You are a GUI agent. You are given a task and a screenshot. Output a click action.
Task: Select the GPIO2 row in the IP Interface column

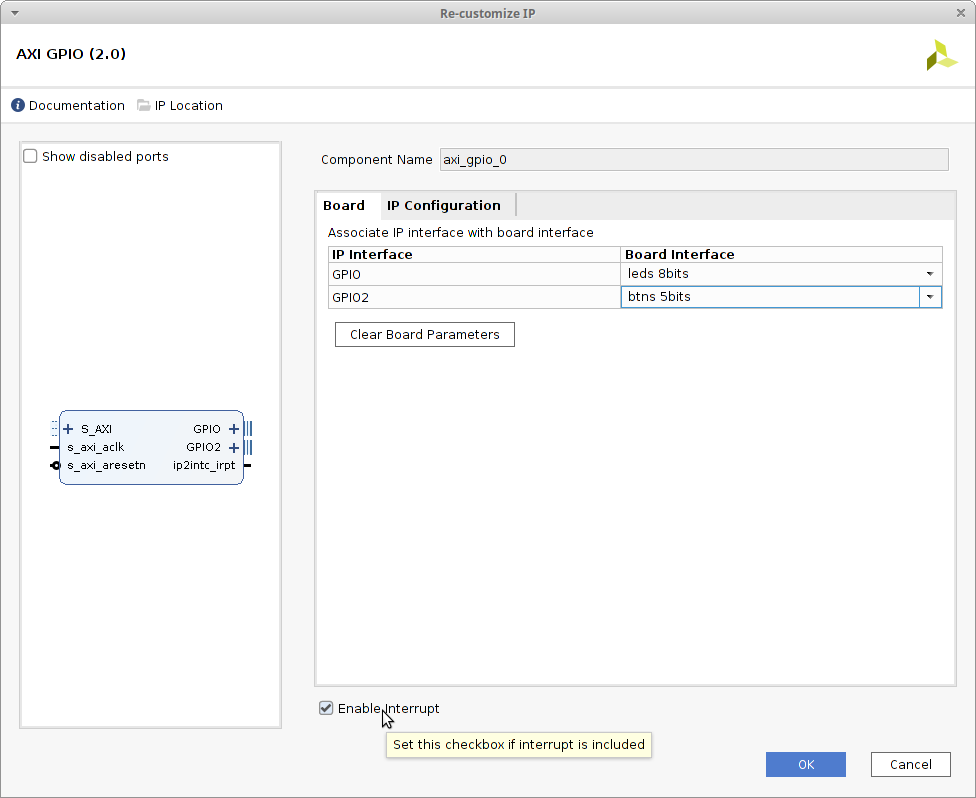[x=474, y=297]
